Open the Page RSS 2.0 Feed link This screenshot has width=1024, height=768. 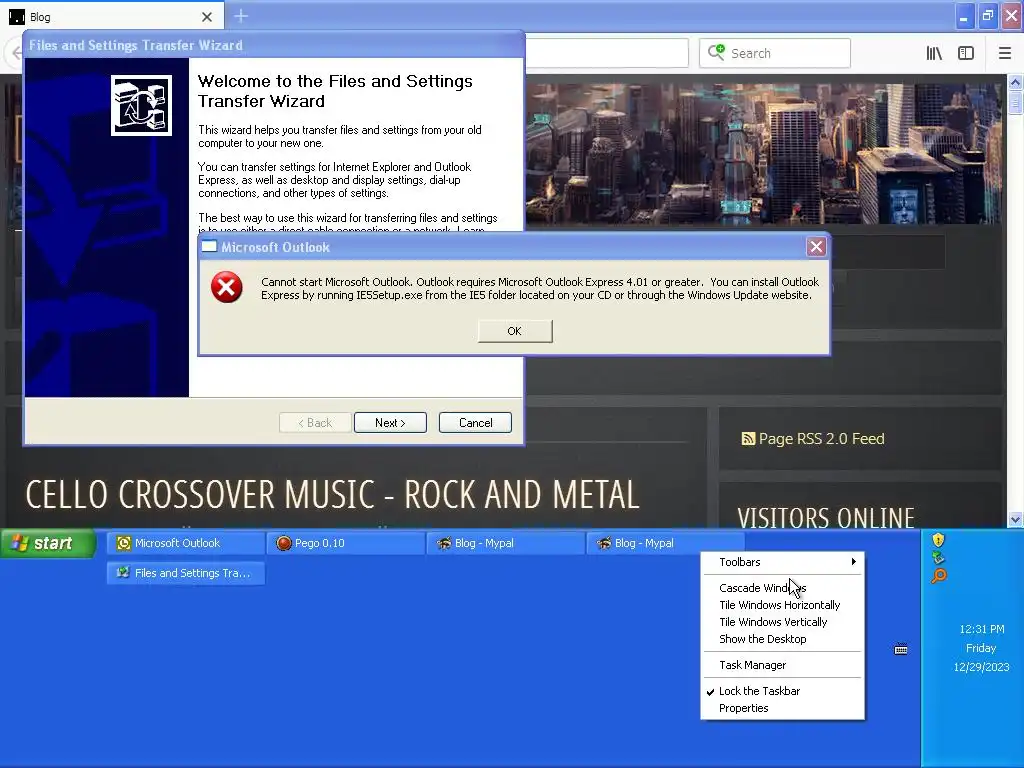[x=822, y=439]
